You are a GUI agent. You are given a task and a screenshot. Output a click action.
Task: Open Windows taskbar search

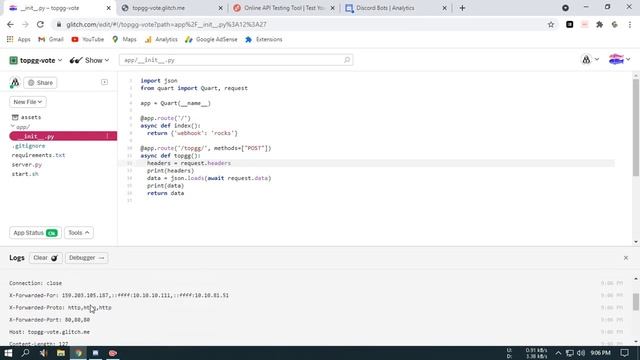pos(25,353)
